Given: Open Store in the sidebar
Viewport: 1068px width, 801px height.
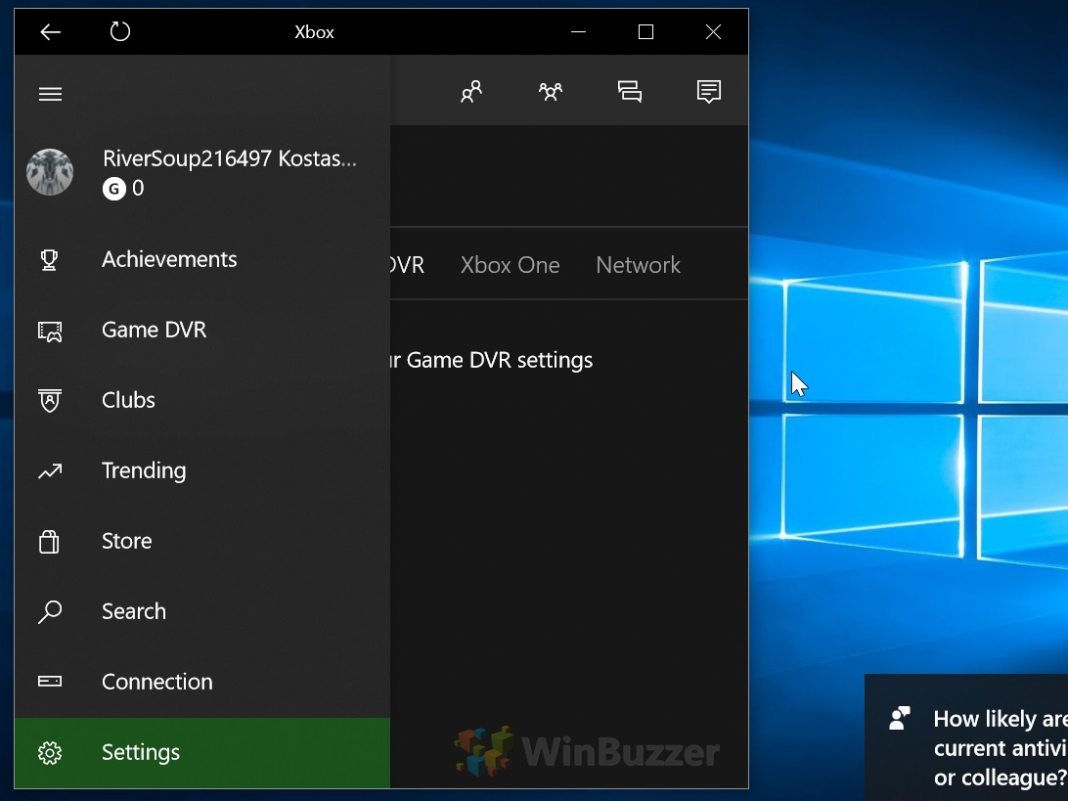Looking at the screenshot, I should (202, 541).
